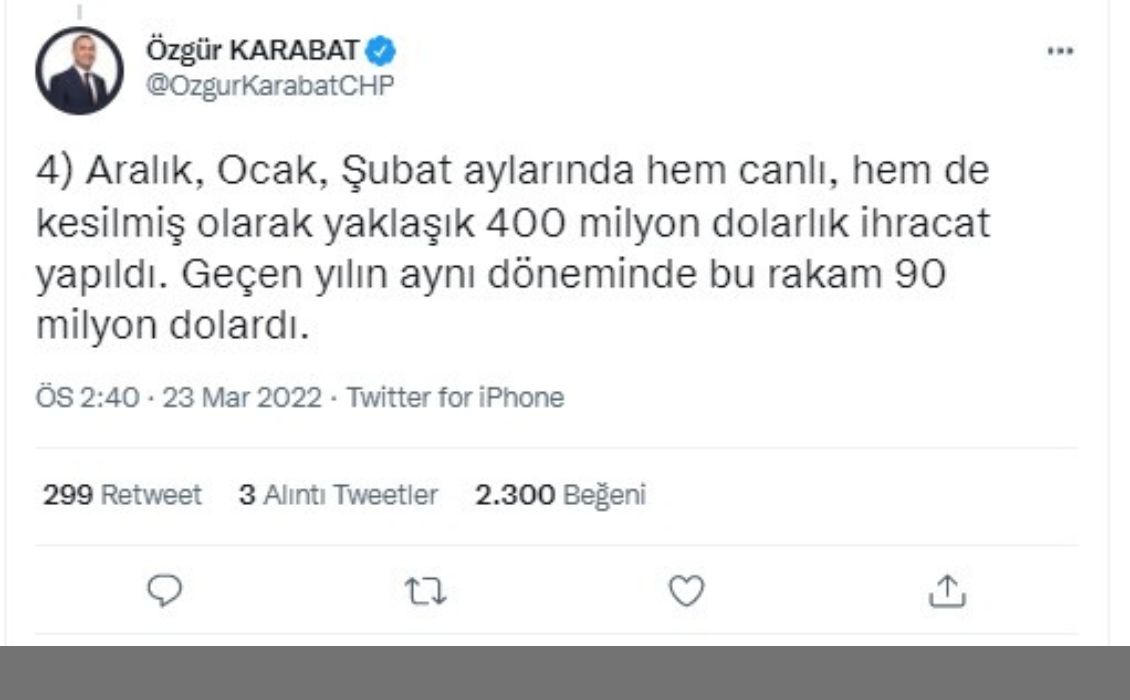Click the 'milyon dolardı.' last tweet line
Viewport: 1130px width, 700px height.
coord(172,326)
